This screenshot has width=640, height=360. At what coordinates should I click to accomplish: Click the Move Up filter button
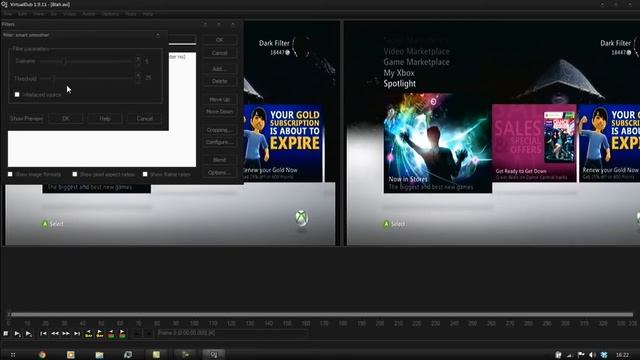click(220, 99)
